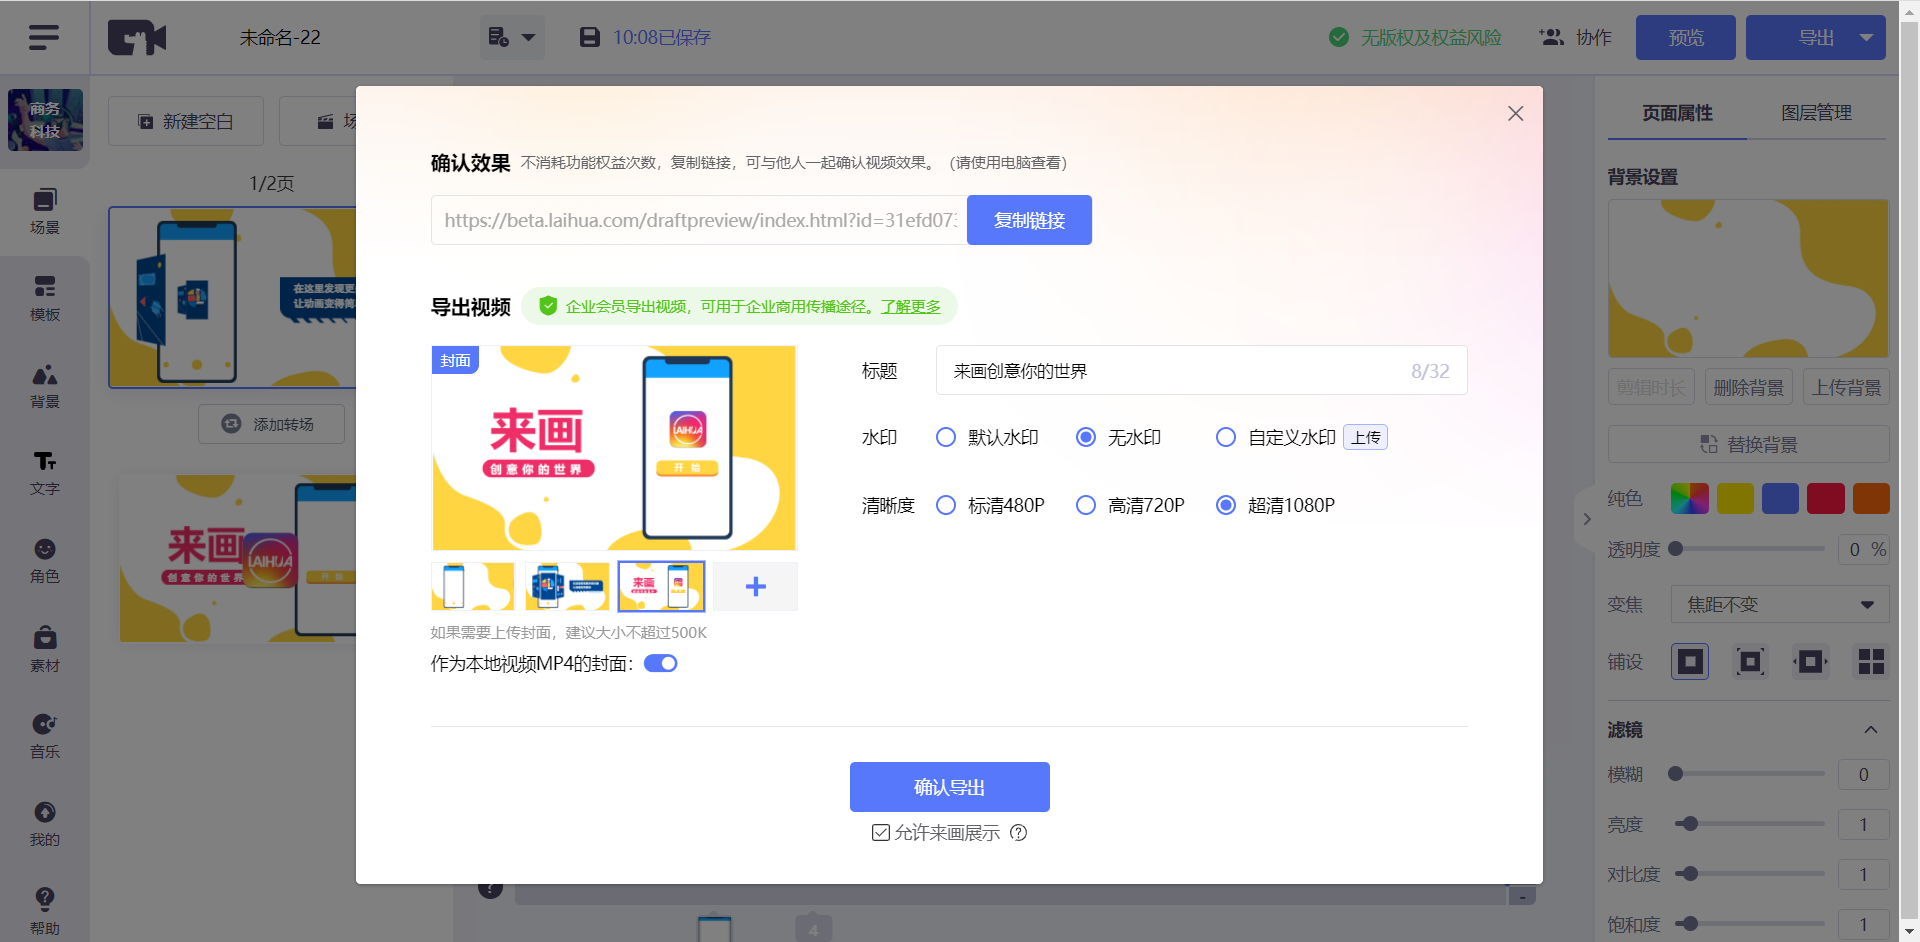Click the 对比度 slider handle

coord(1690,874)
